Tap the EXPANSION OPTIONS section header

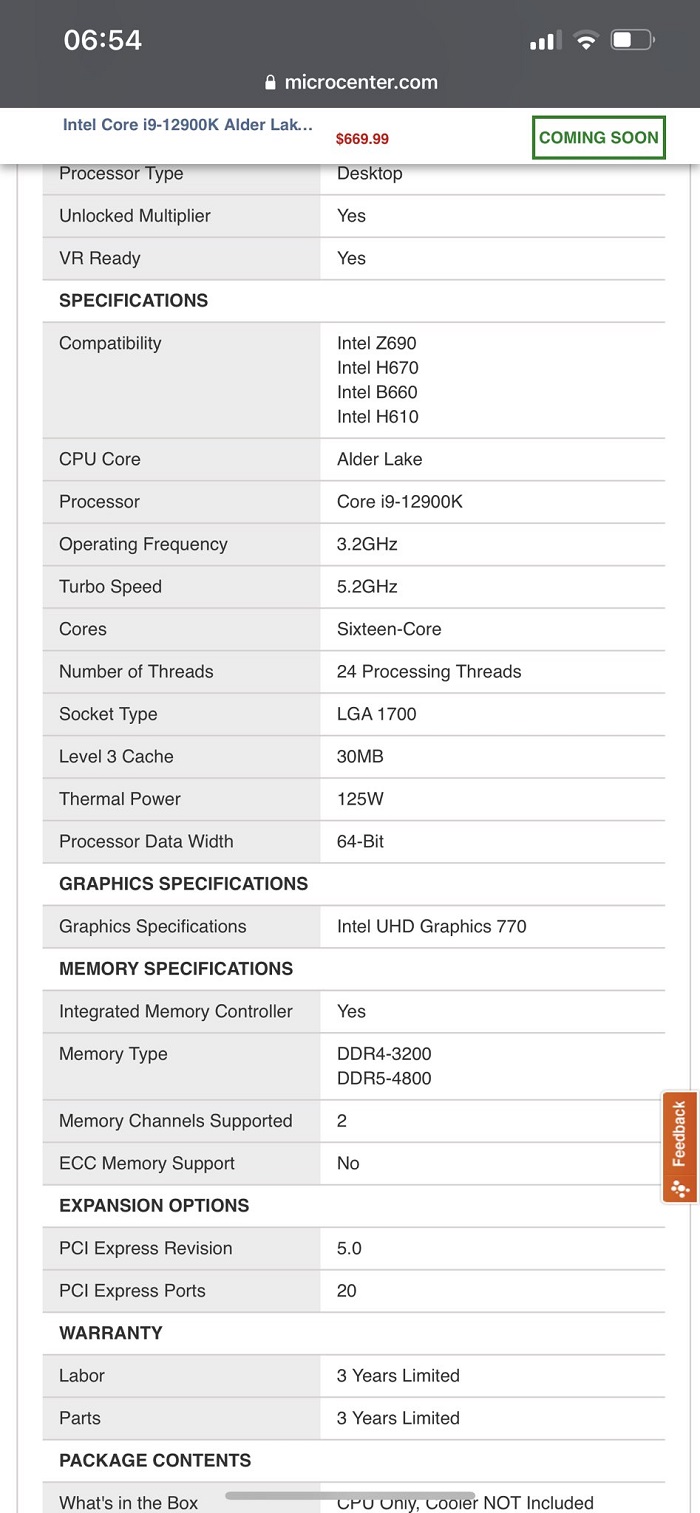point(154,1206)
